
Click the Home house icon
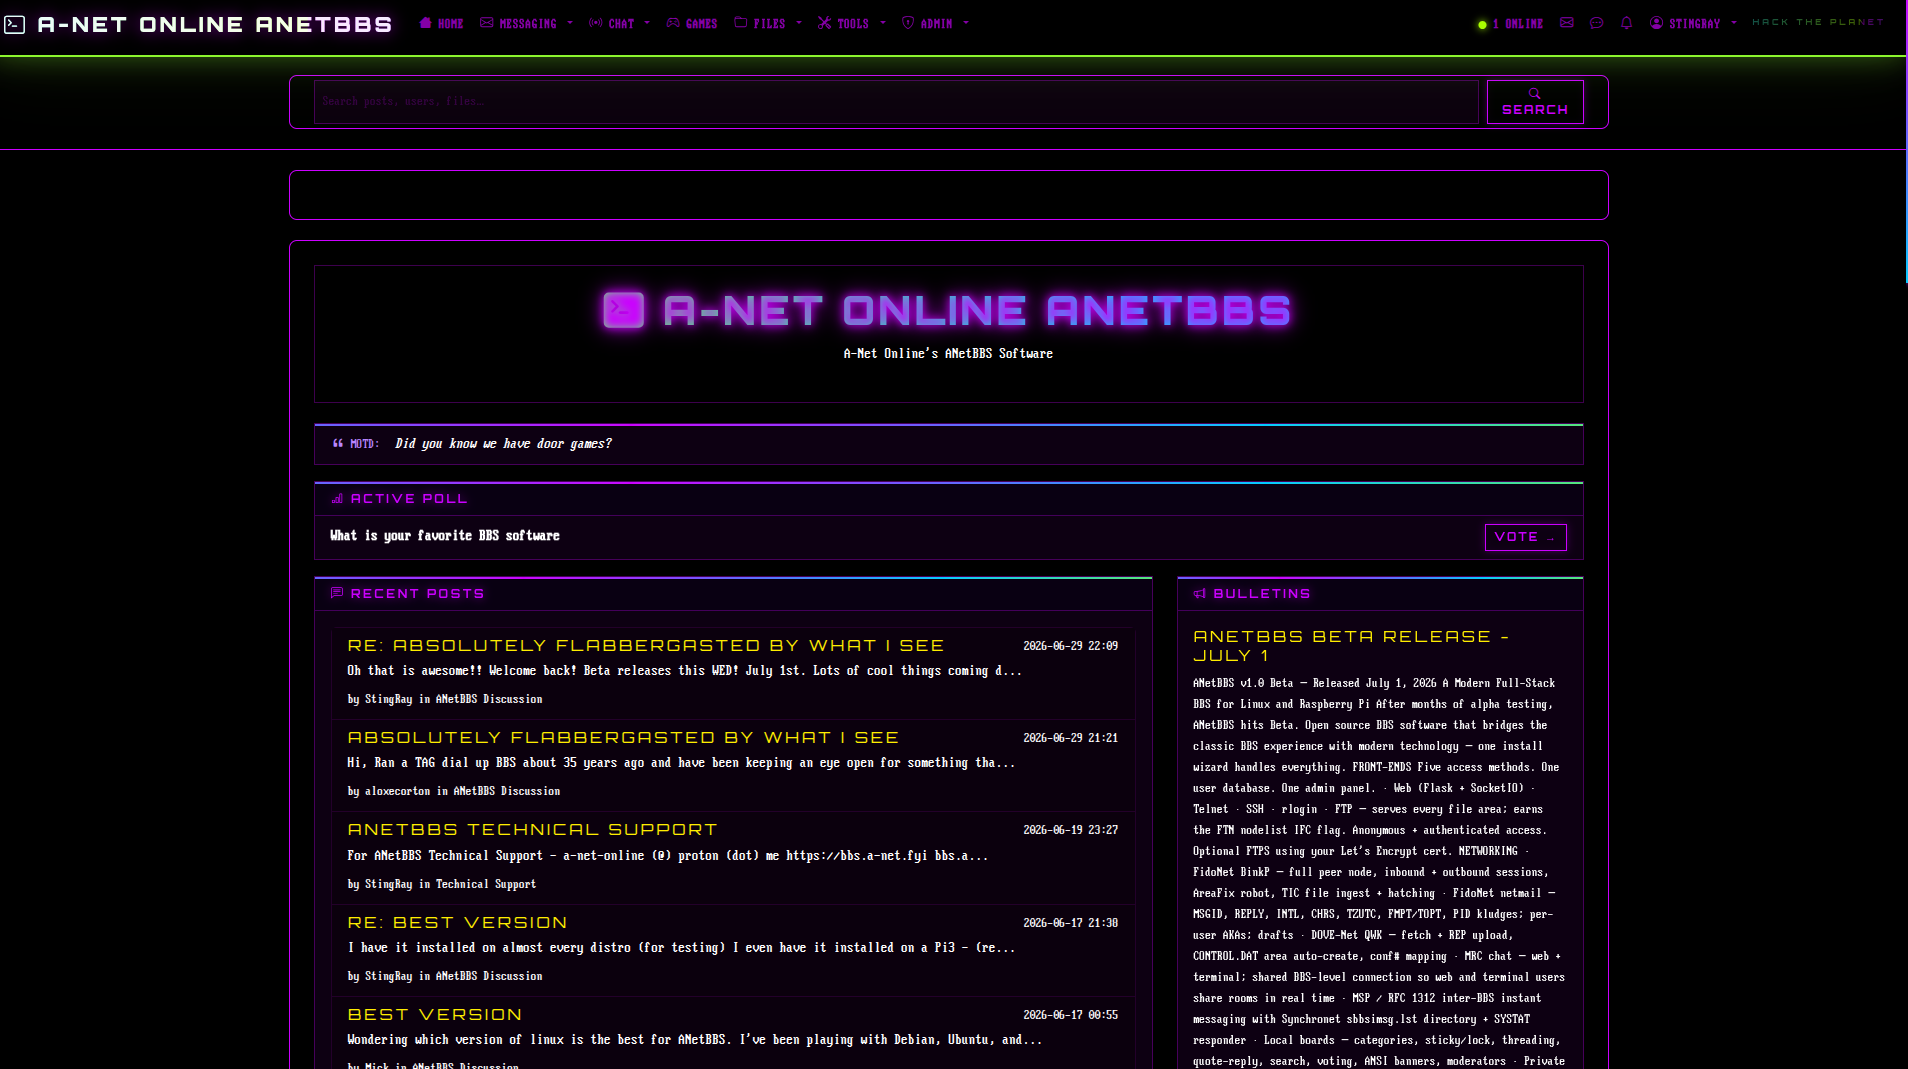point(426,23)
